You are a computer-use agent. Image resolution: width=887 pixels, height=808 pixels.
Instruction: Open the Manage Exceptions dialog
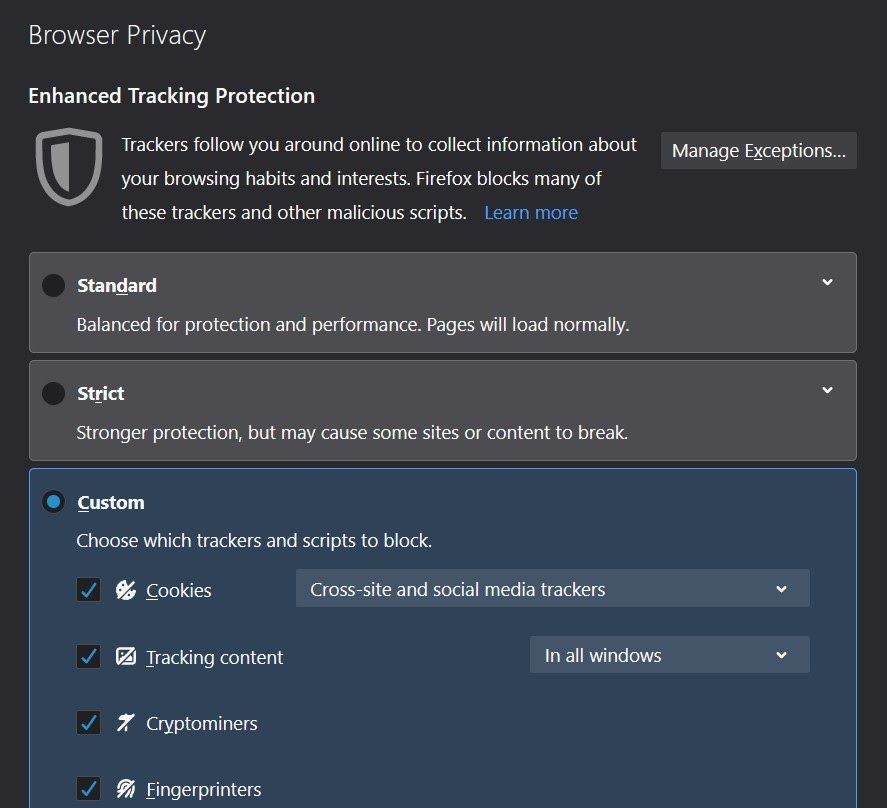click(758, 151)
